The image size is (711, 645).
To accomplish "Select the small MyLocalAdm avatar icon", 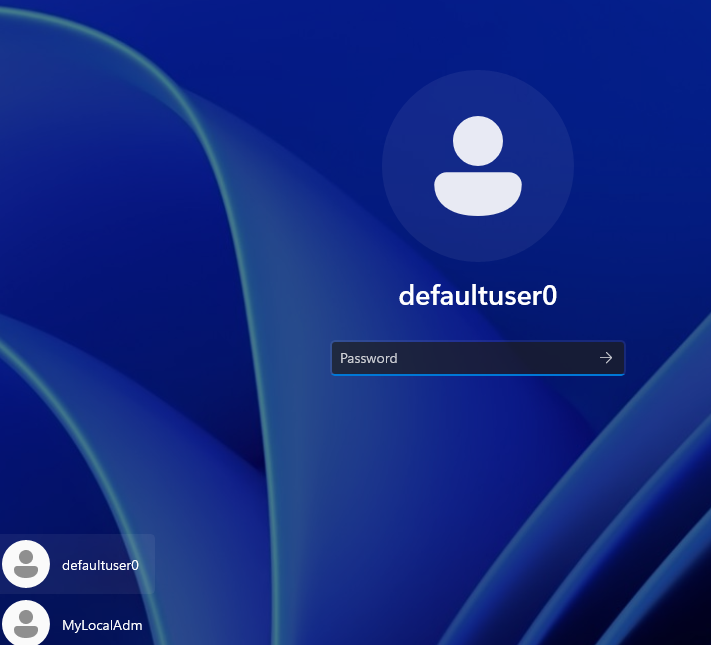I will [26, 623].
